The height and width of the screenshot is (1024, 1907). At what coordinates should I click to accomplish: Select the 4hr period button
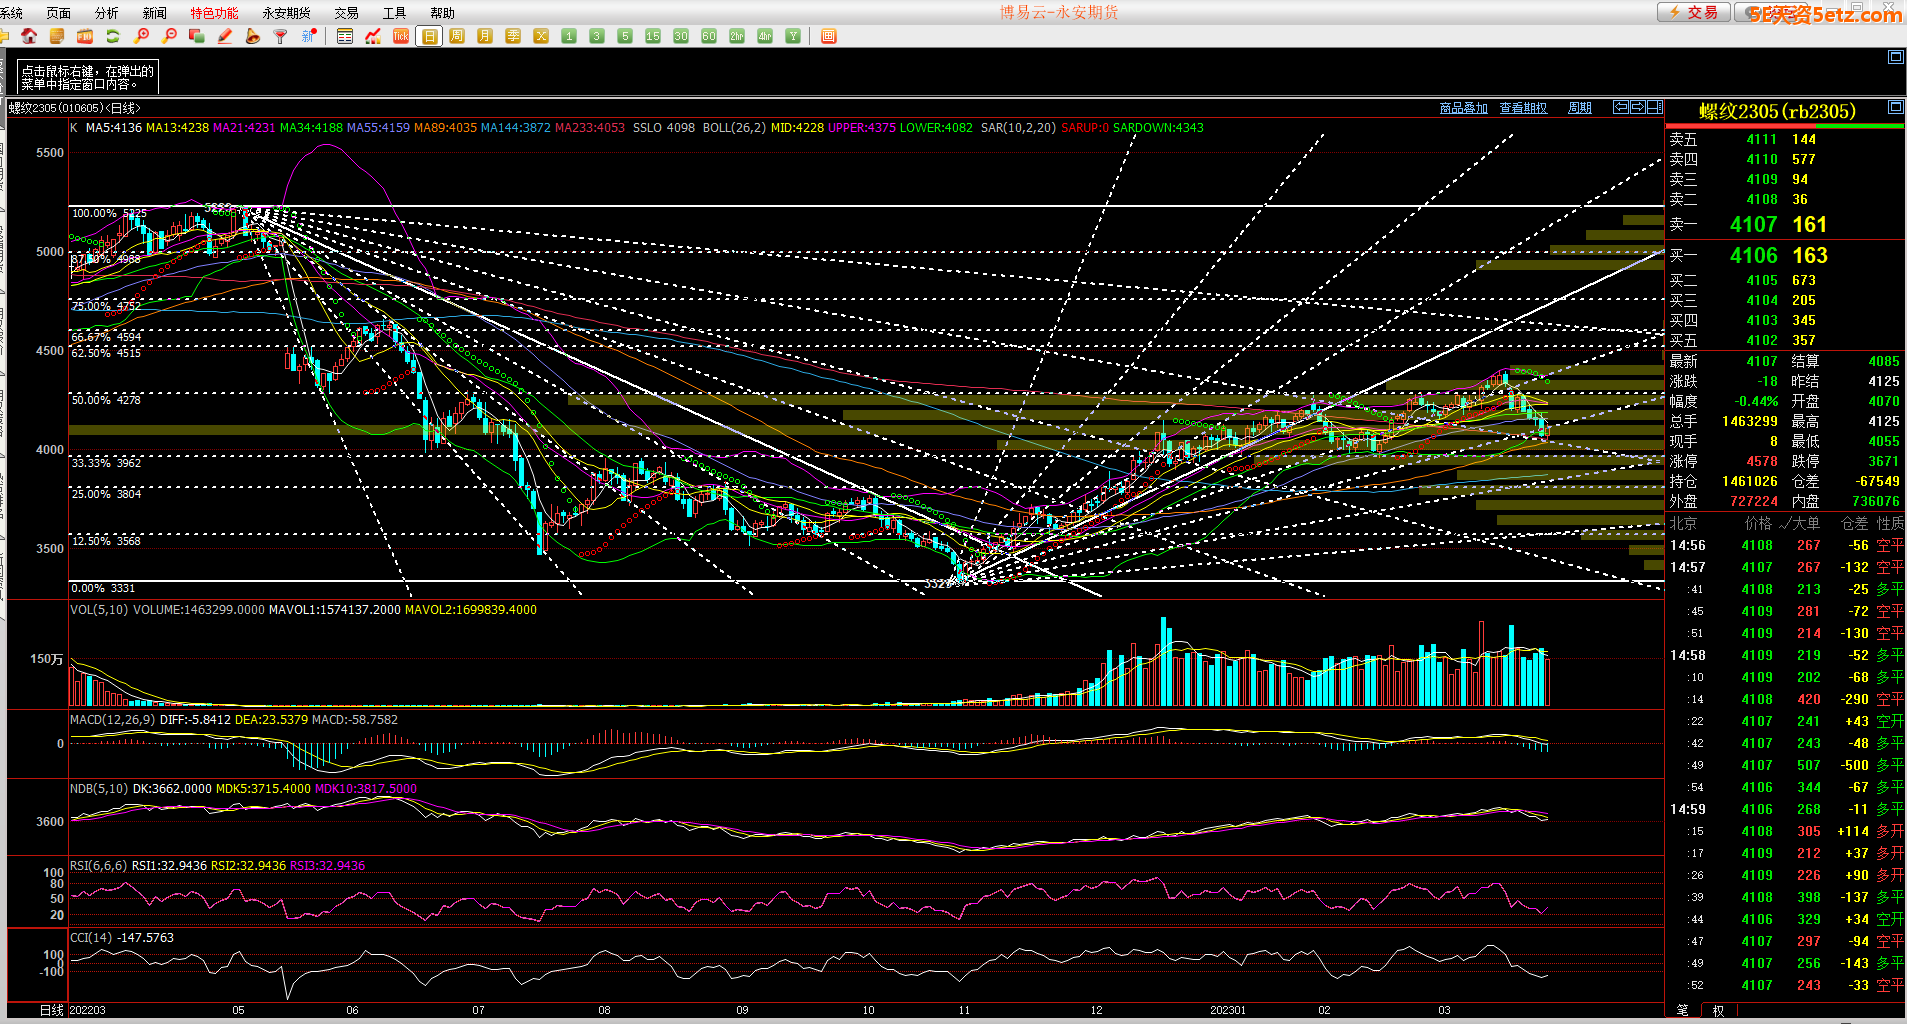click(x=765, y=36)
